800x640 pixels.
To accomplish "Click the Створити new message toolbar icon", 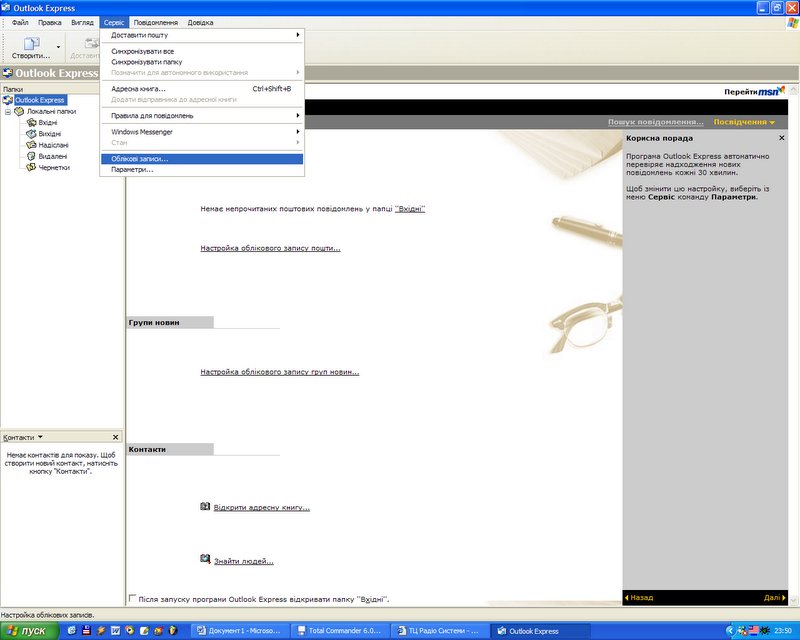I will coord(31,43).
